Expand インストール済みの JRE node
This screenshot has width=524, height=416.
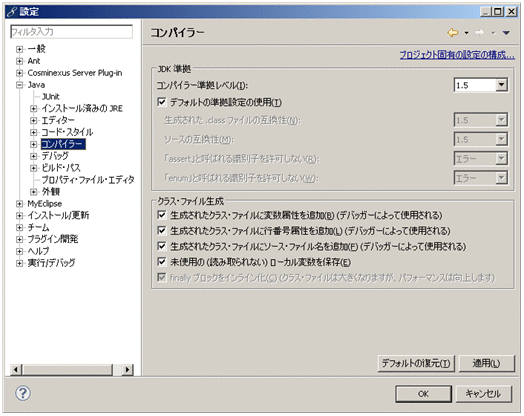click(x=33, y=109)
